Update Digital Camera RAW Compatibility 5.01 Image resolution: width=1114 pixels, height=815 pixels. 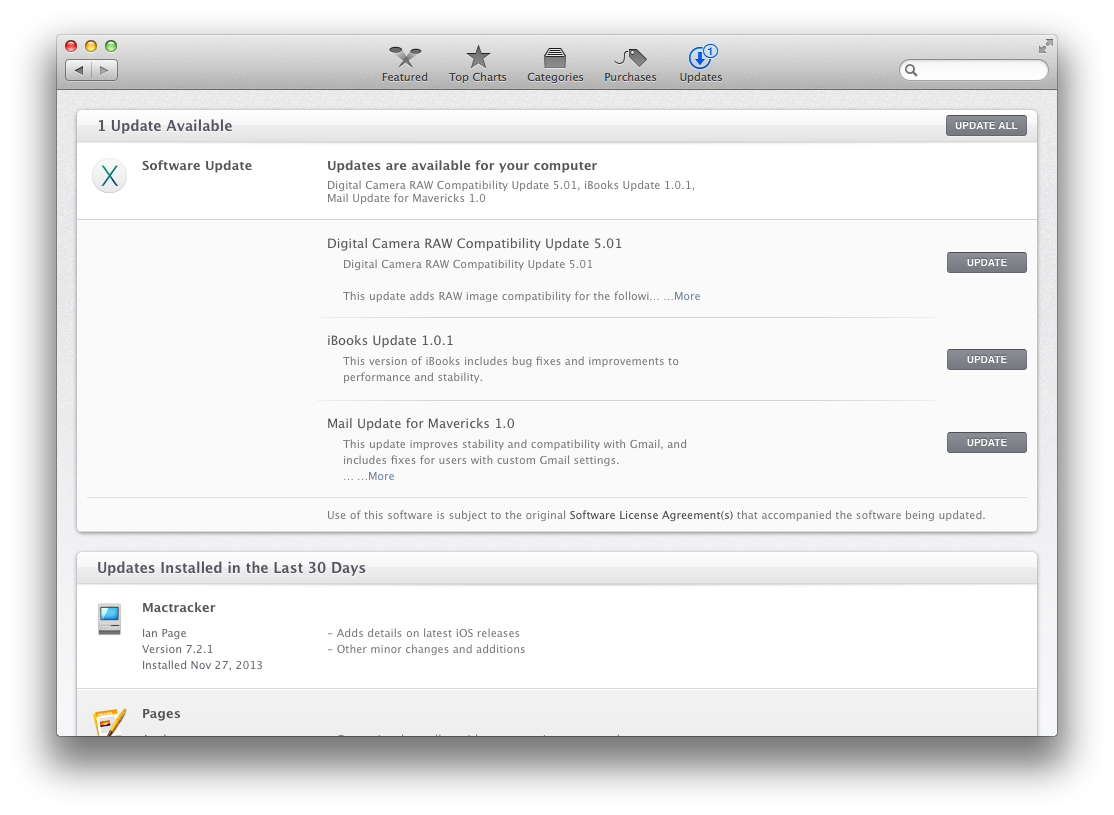pyautogui.click(x=986, y=263)
